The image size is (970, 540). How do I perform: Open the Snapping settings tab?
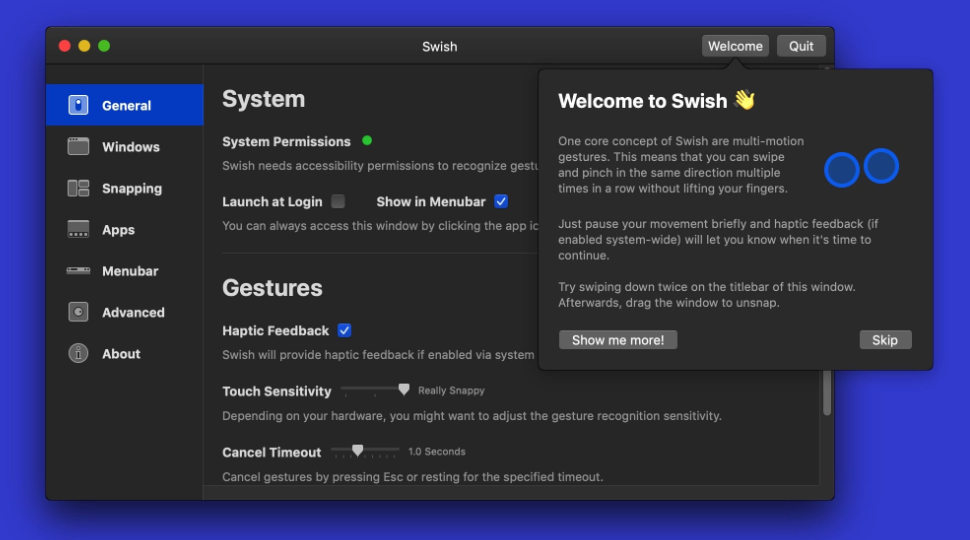(131, 188)
